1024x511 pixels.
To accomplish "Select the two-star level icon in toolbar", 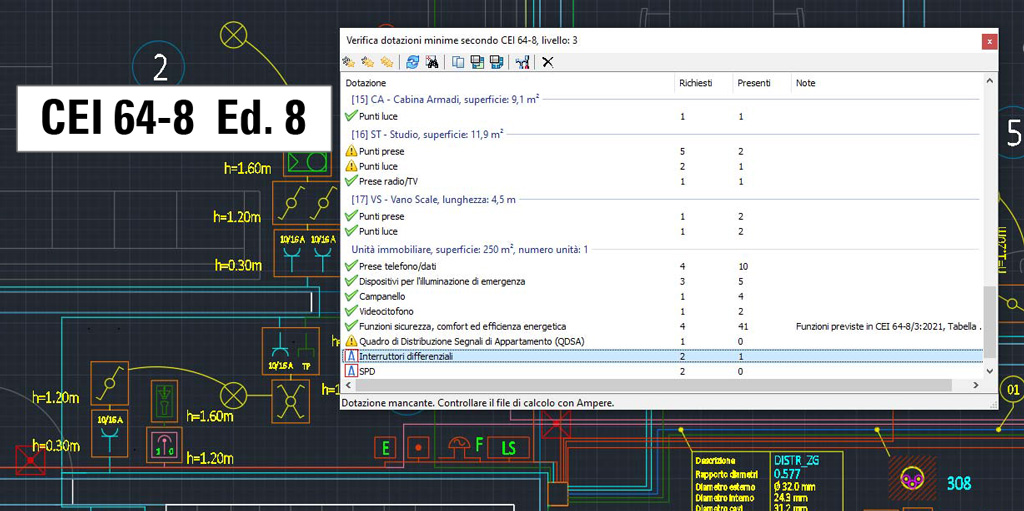I will click(368, 62).
